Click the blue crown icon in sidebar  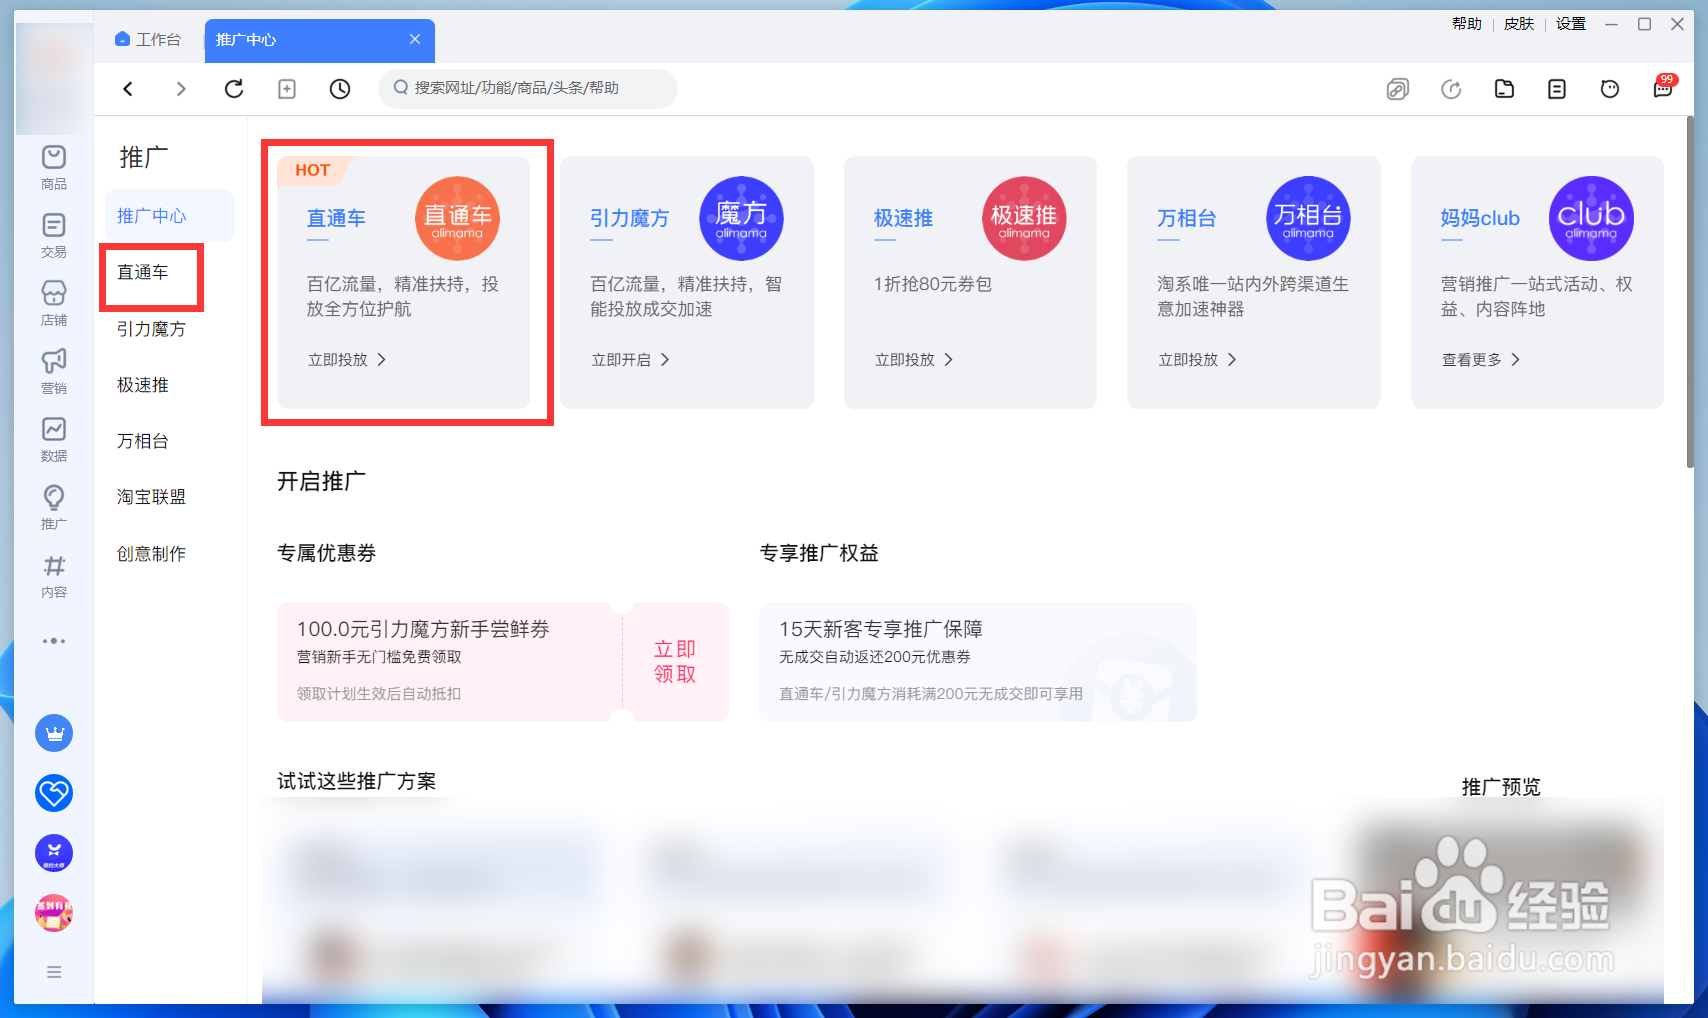(54, 733)
